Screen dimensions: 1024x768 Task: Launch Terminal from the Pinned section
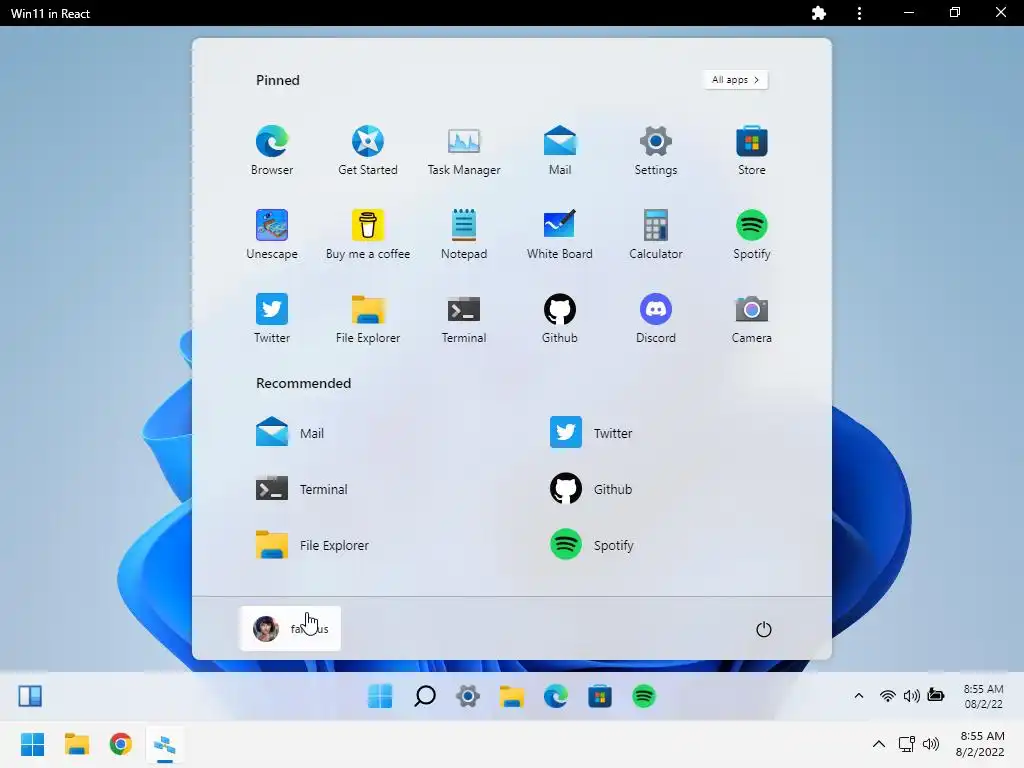pos(464,319)
